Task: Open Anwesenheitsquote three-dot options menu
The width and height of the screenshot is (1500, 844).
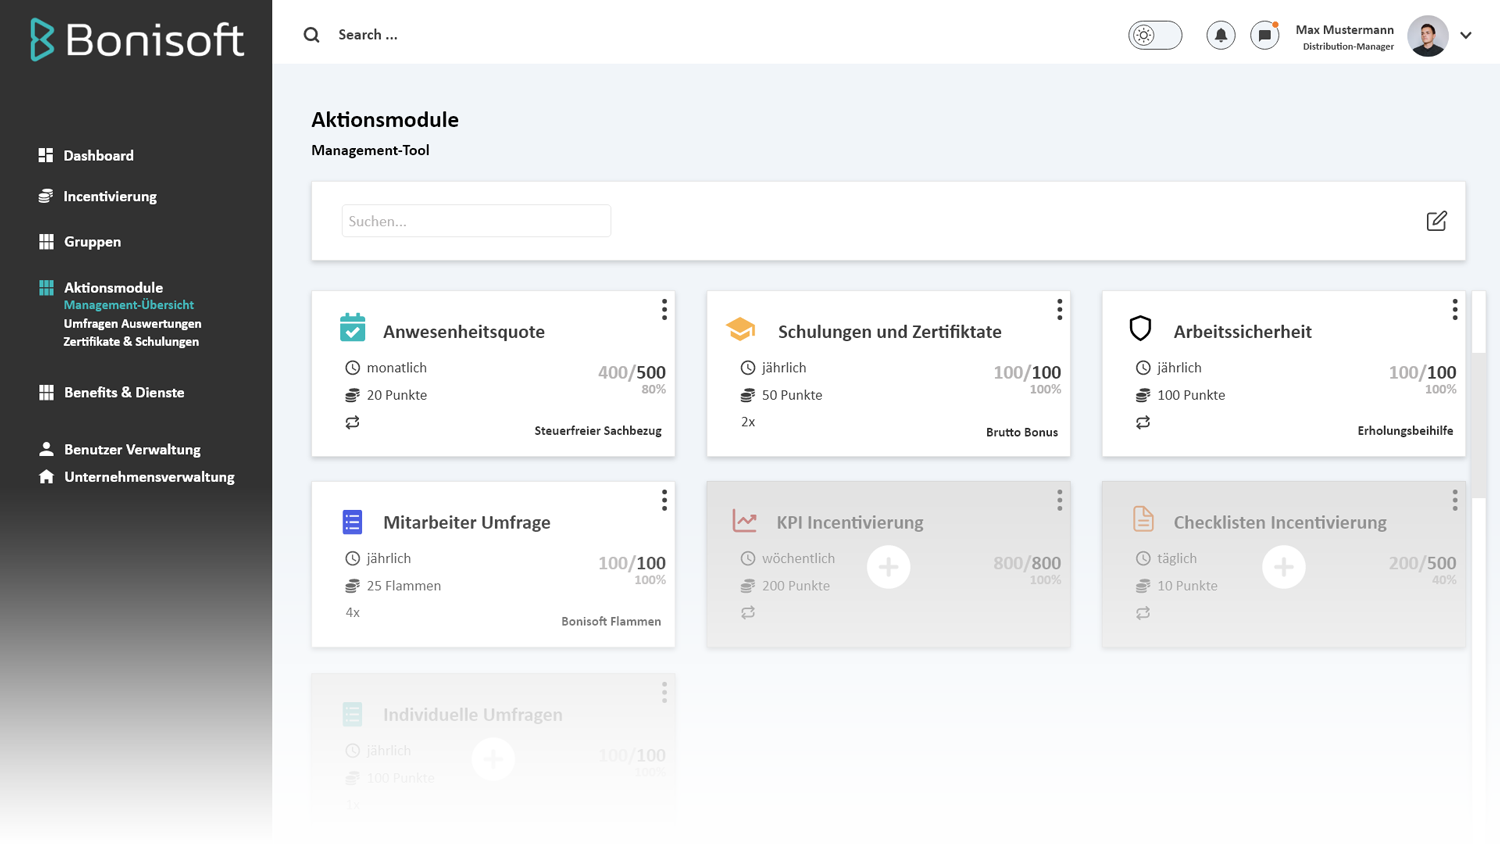Action: (x=664, y=310)
